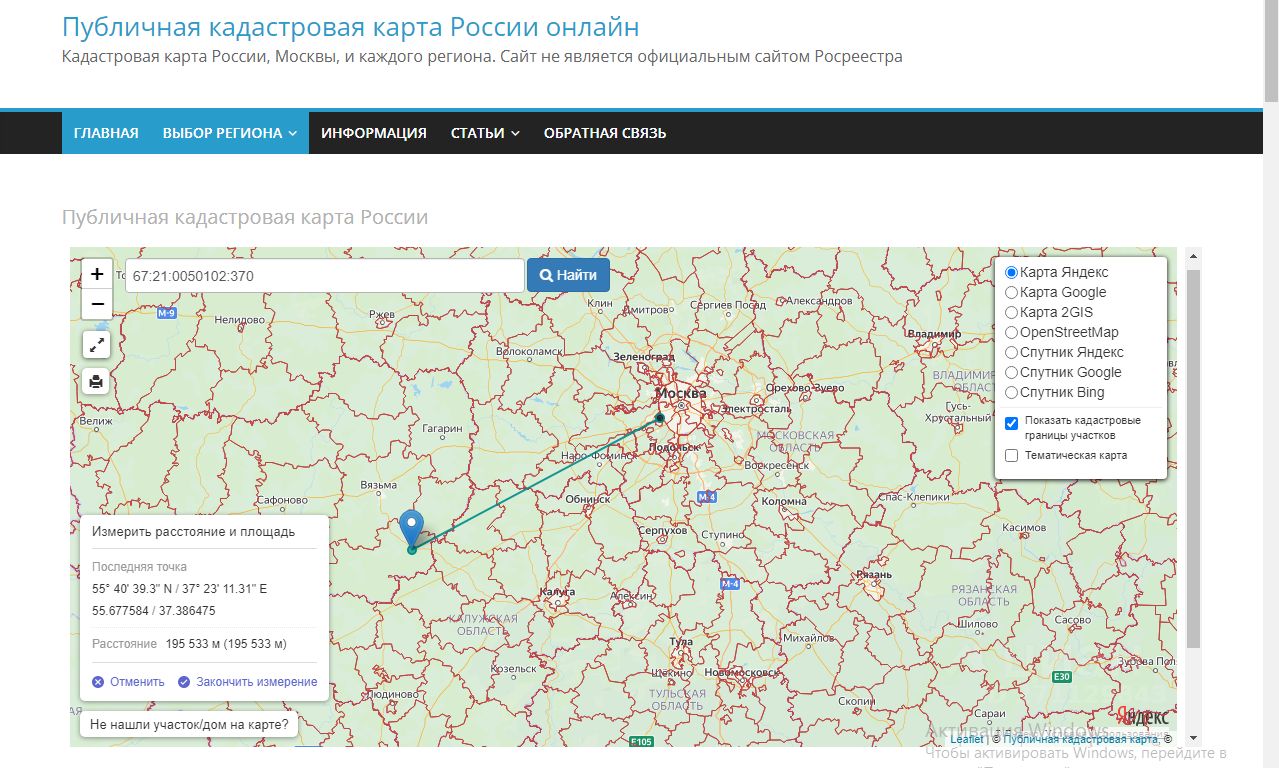Click Серпухов town label on map
The image size is (1279, 768).
[664, 530]
